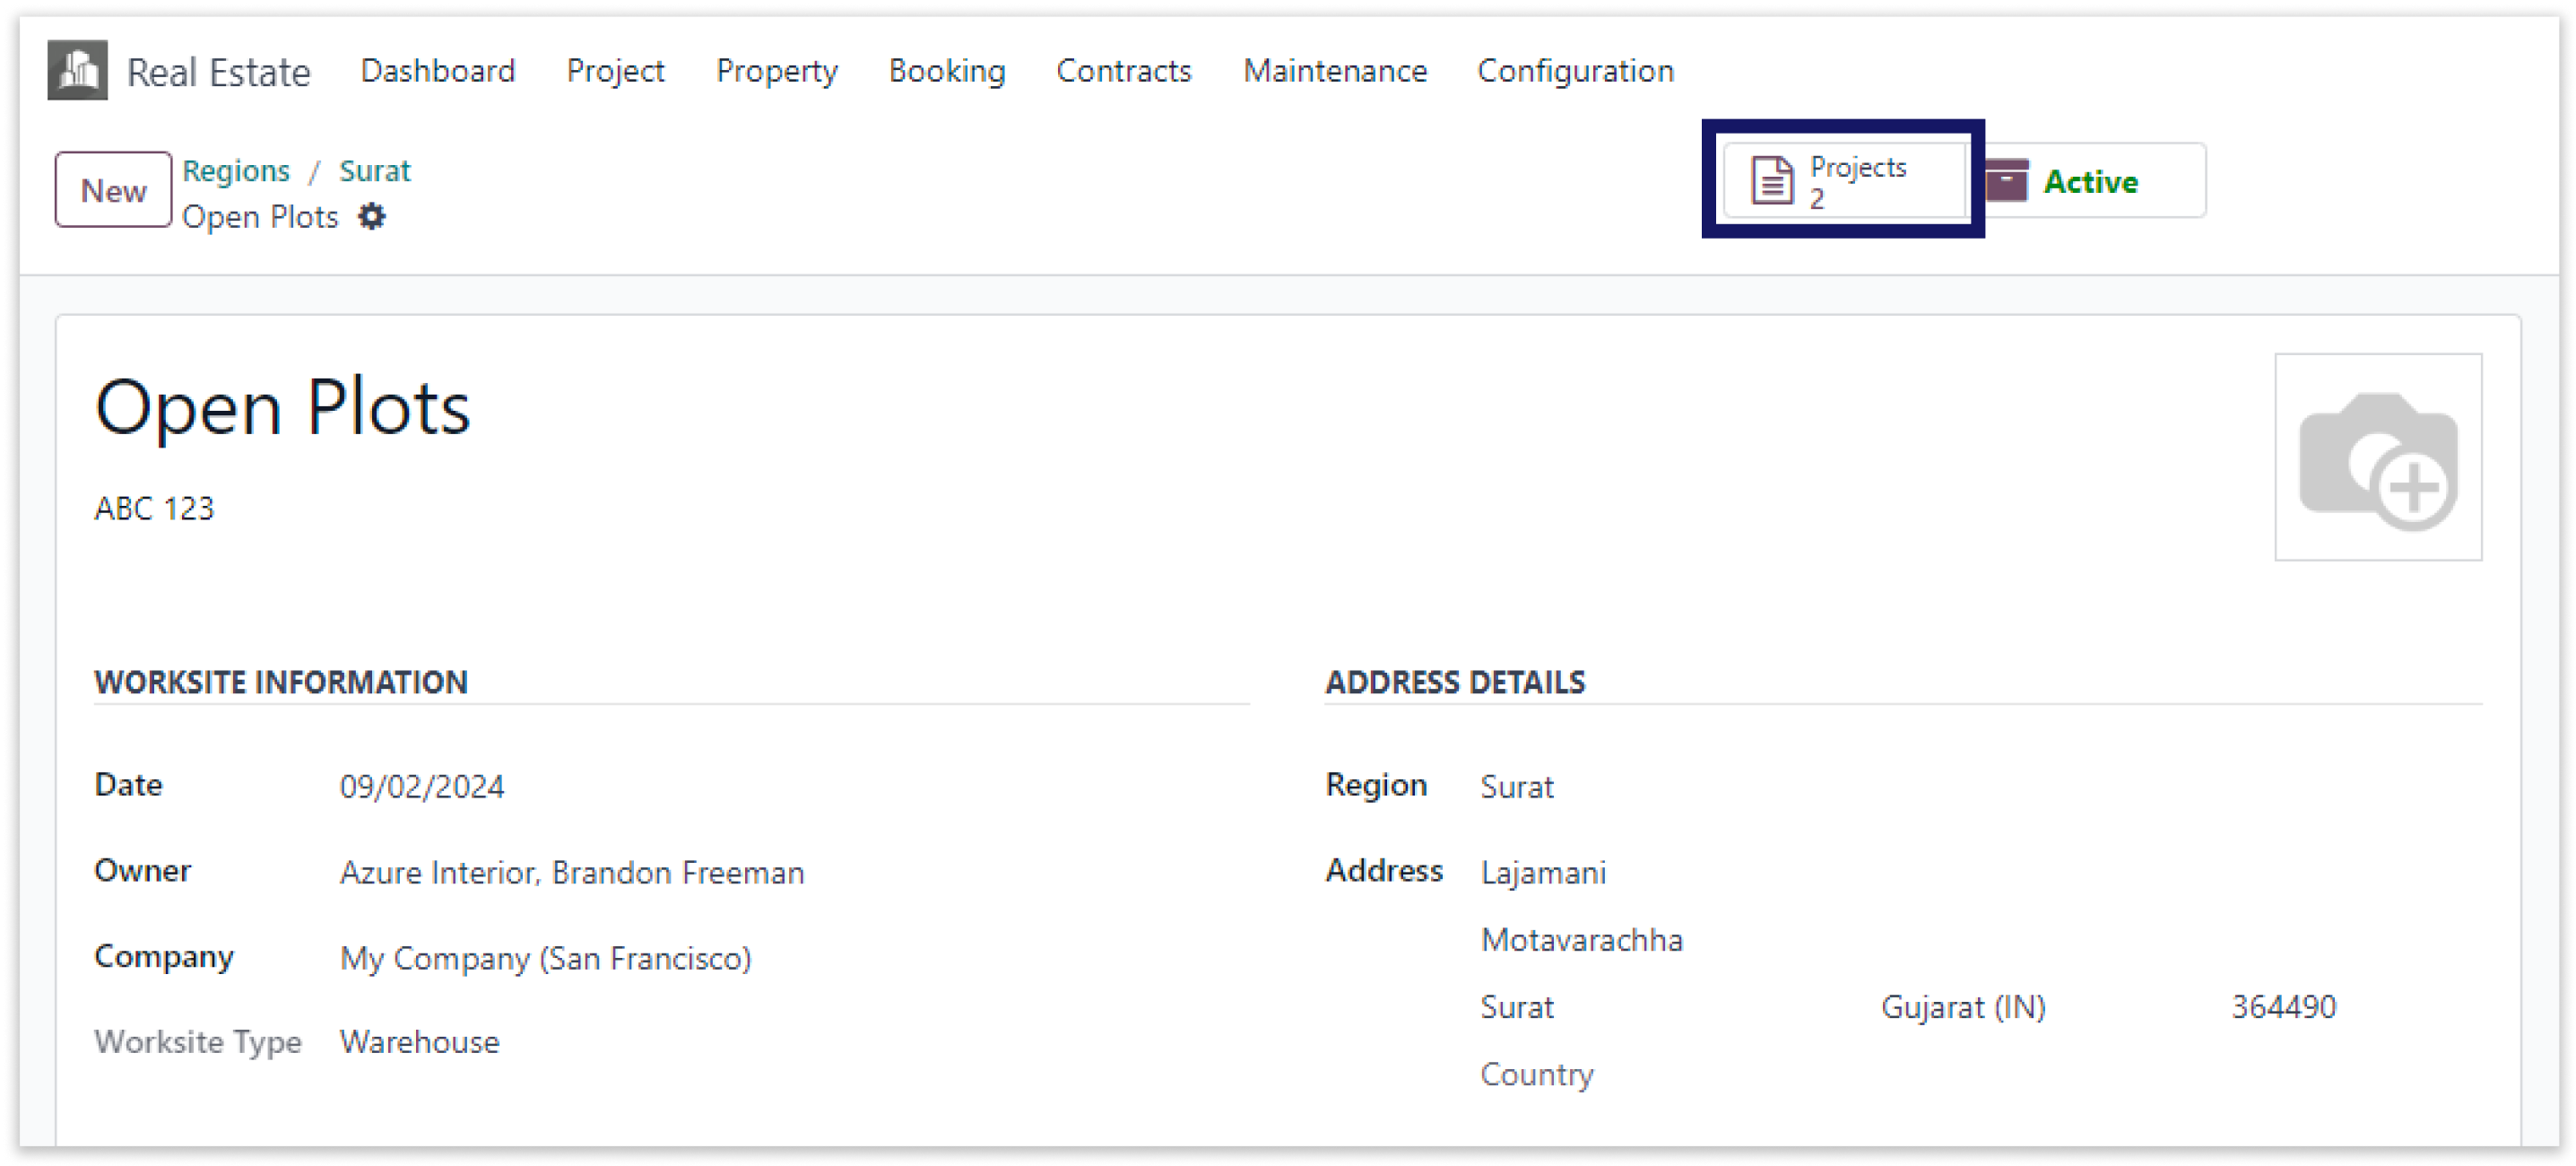Image resolution: width=2576 pixels, height=1166 pixels.
Task: Edit the ABC 123 reference field
Action: 154,508
